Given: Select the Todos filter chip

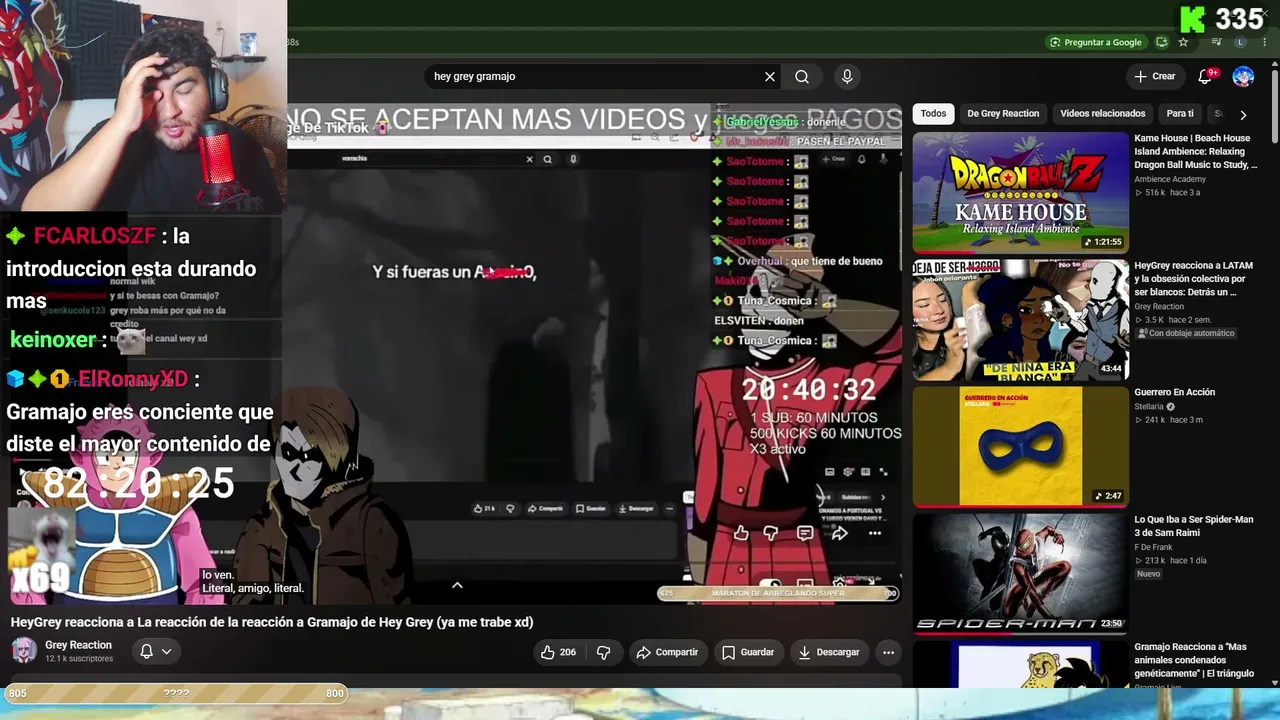Looking at the screenshot, I should [933, 114].
